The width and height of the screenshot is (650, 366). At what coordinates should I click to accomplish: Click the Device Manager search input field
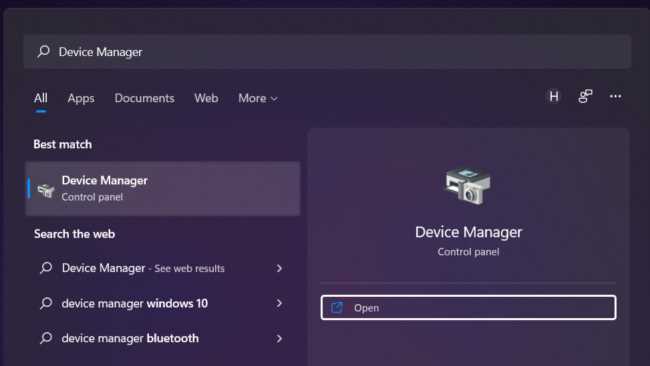point(327,52)
